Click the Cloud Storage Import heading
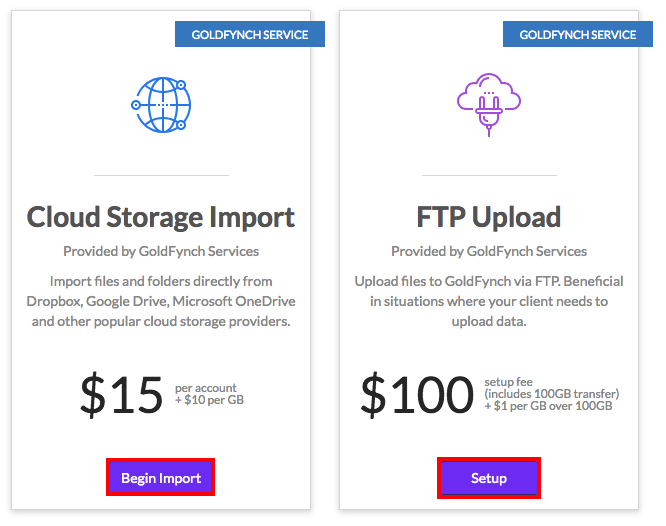The image size is (666, 526). pos(161,217)
